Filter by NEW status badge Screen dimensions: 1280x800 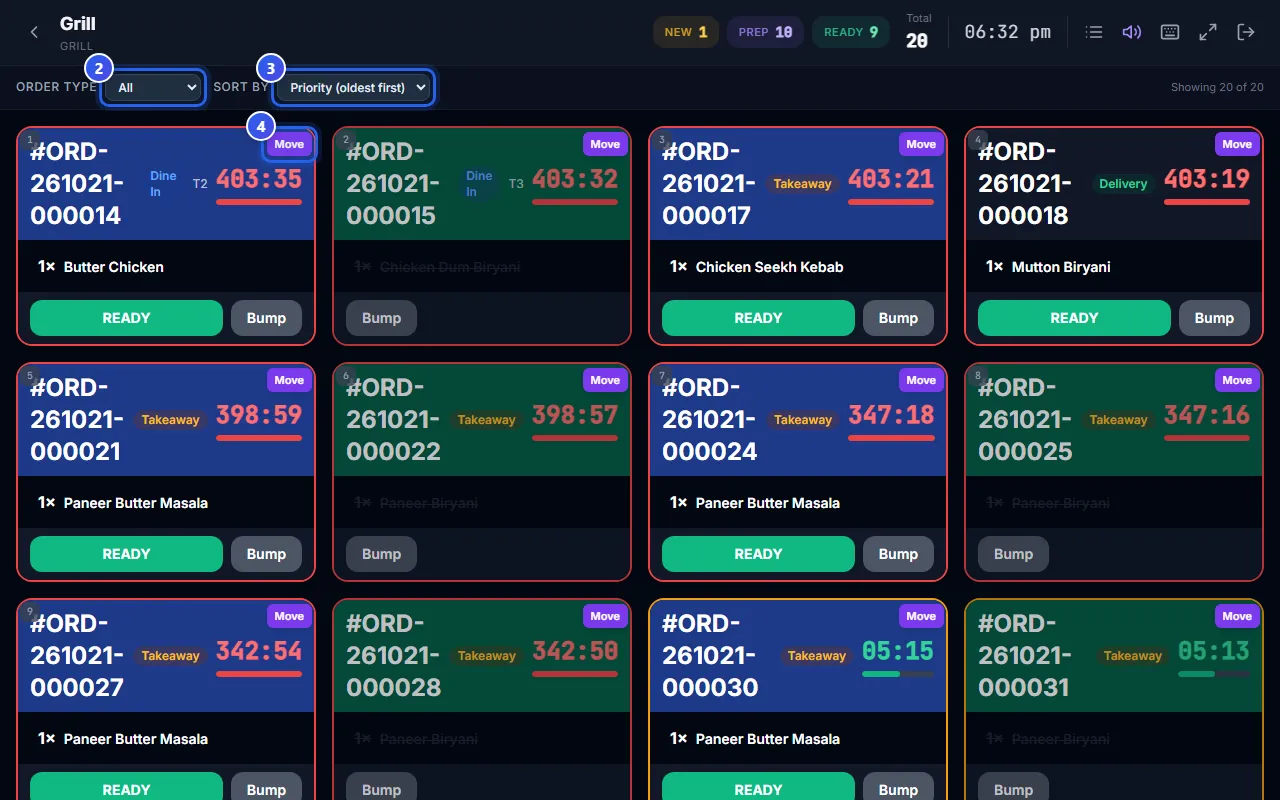point(686,32)
